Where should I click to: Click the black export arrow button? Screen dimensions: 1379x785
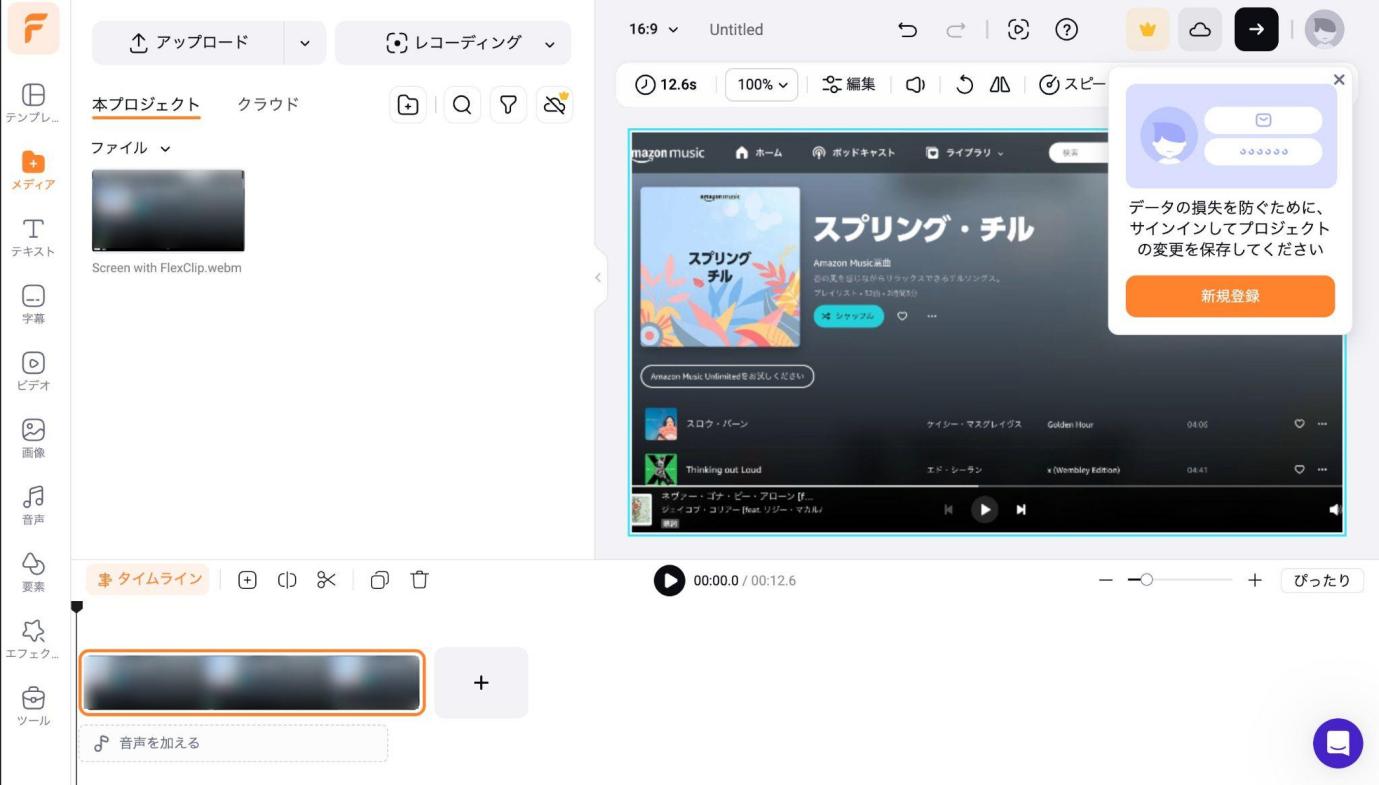[1256, 30]
